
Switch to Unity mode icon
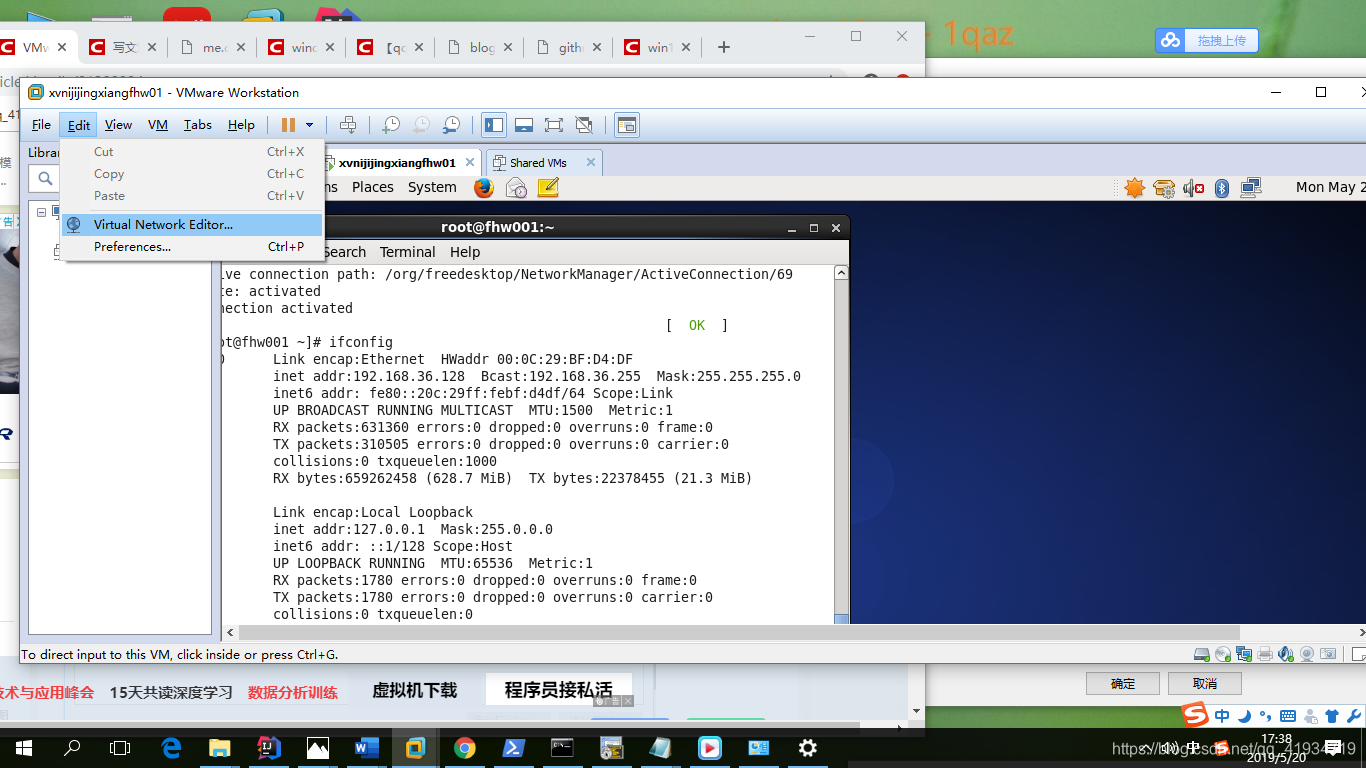click(584, 125)
